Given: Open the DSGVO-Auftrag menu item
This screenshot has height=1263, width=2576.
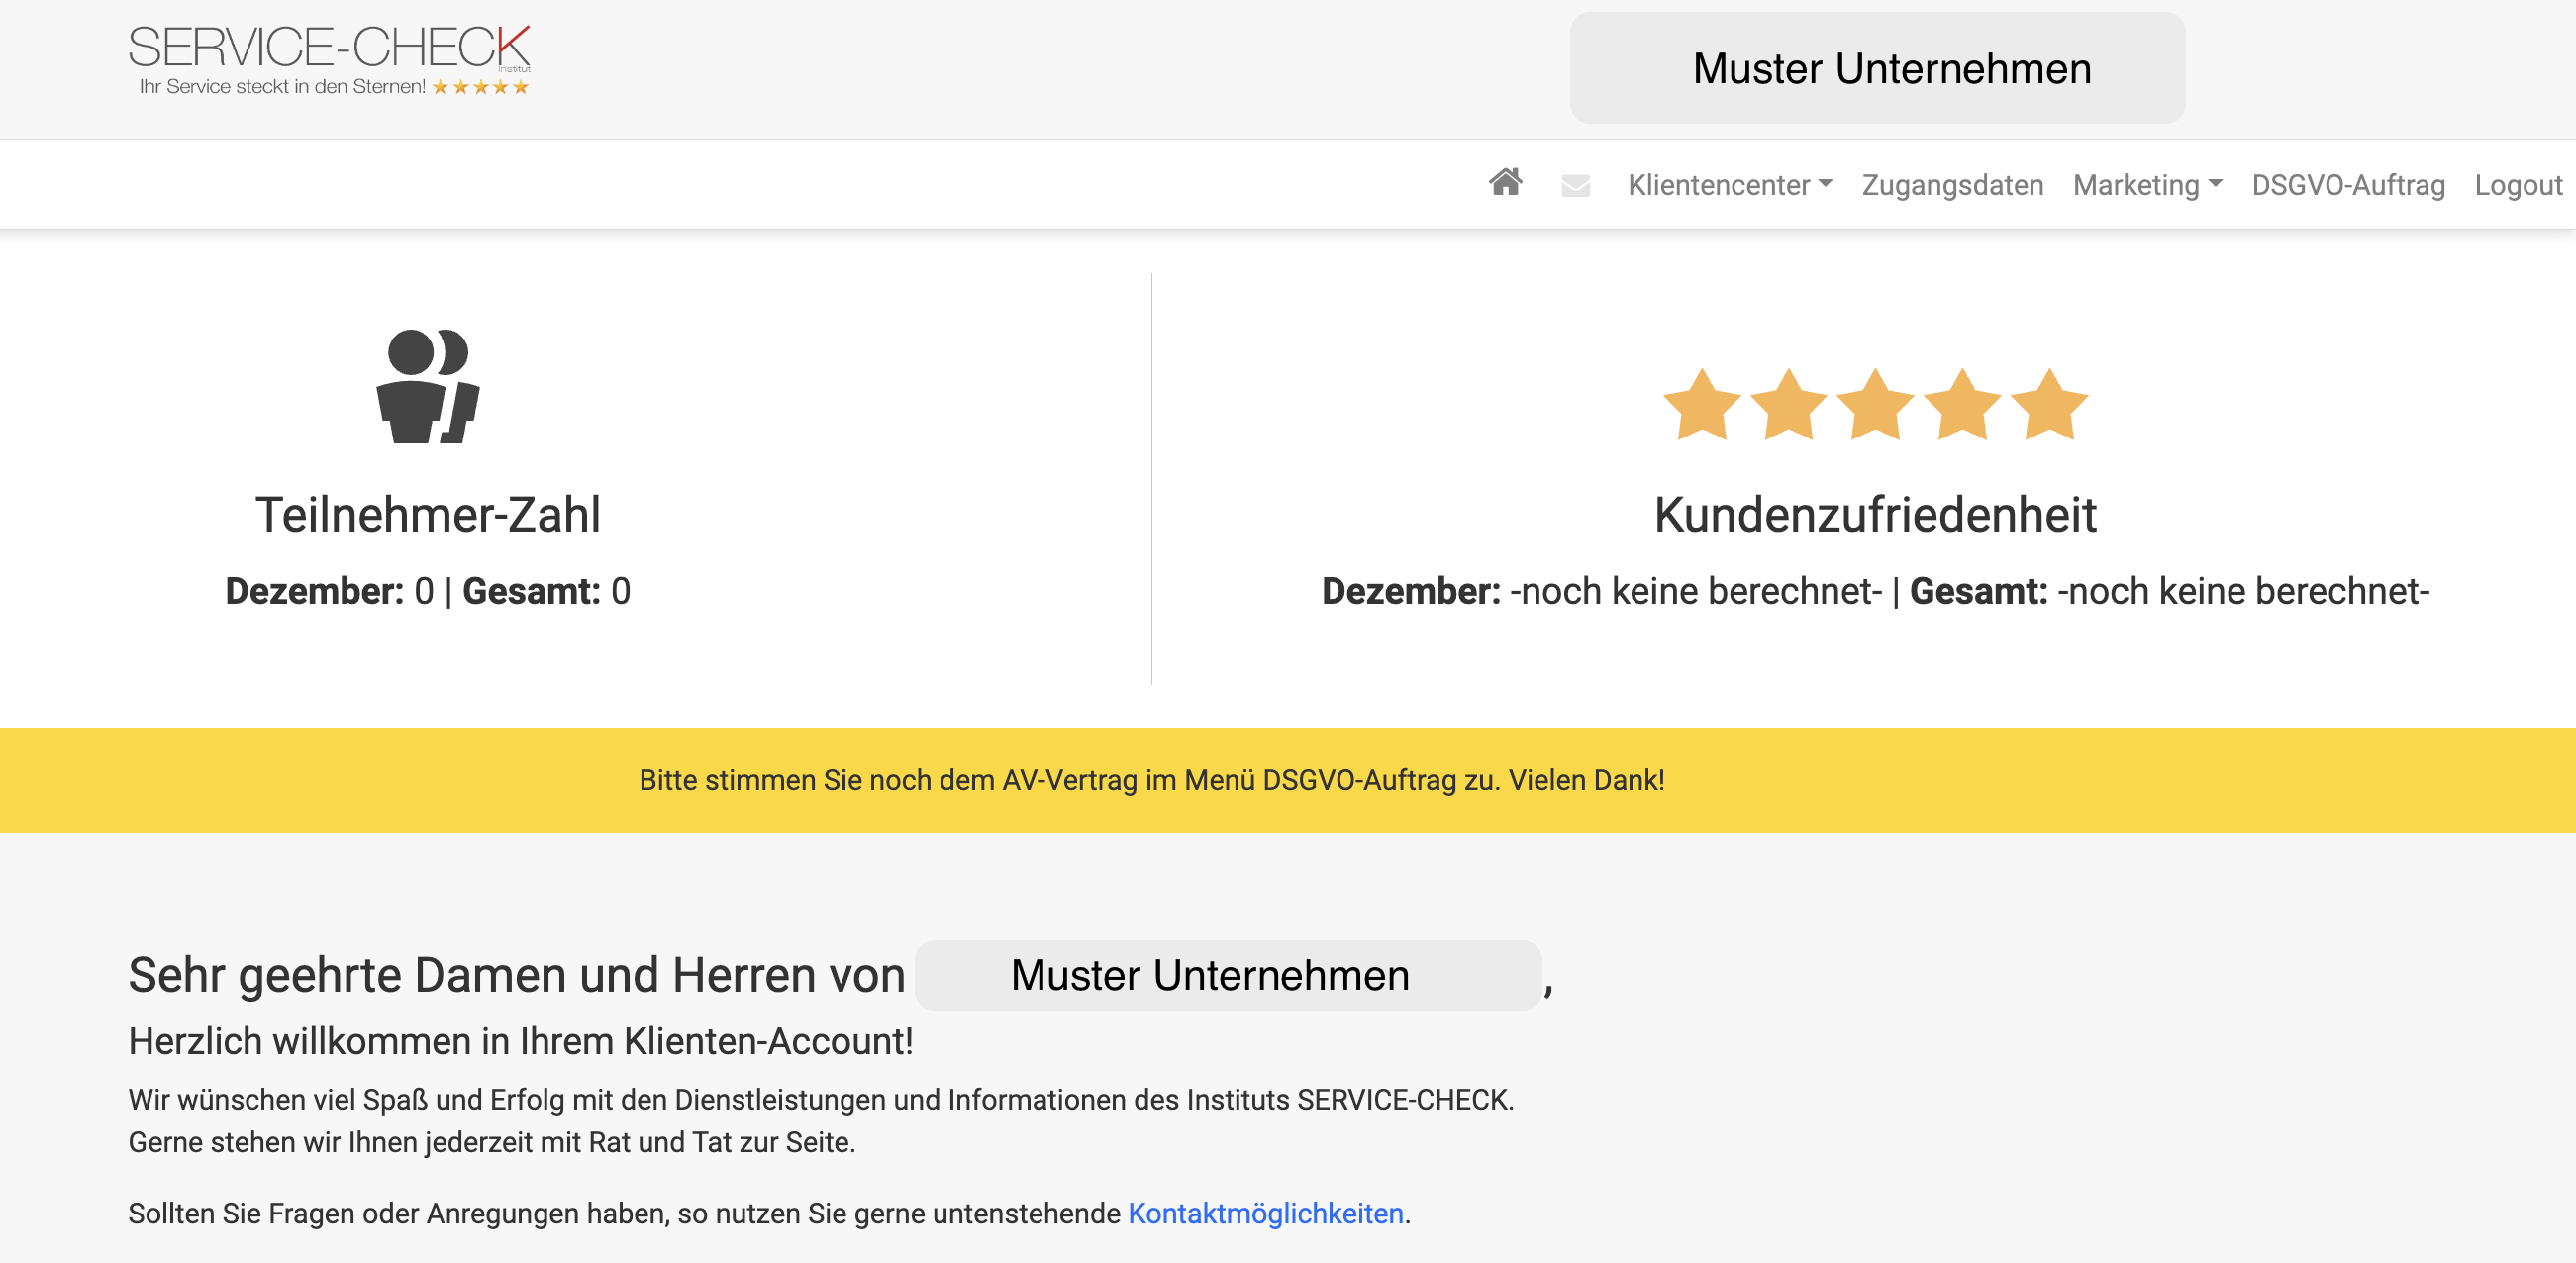Looking at the screenshot, I should click(2348, 185).
